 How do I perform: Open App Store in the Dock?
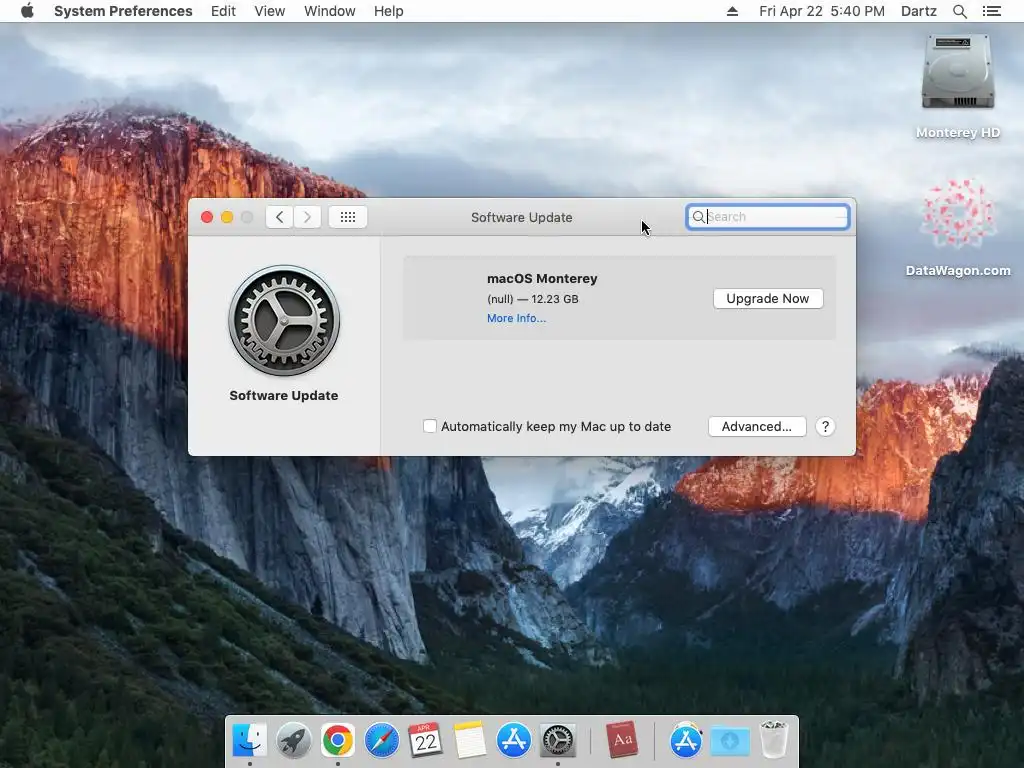[513, 740]
